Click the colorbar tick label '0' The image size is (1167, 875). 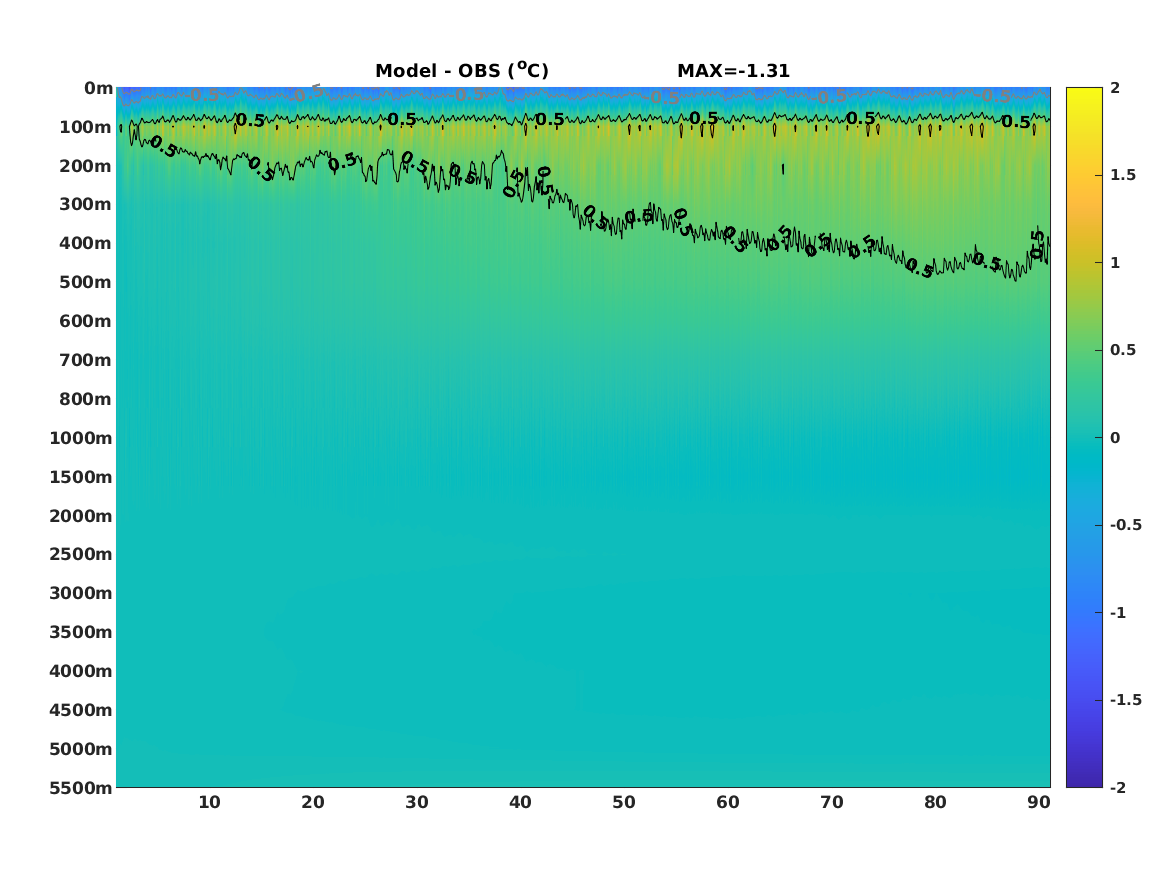pos(1115,438)
